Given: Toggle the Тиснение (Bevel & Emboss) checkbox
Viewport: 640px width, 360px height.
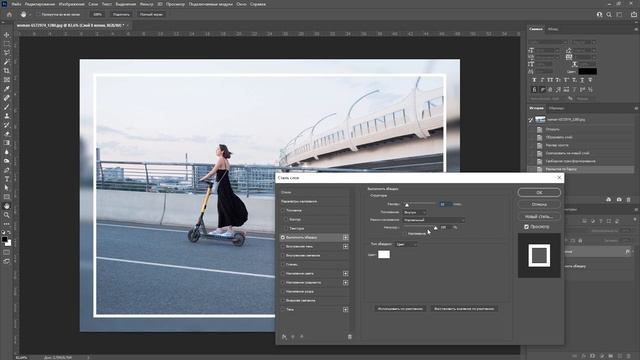Looking at the screenshot, I should pyautogui.click(x=282, y=210).
